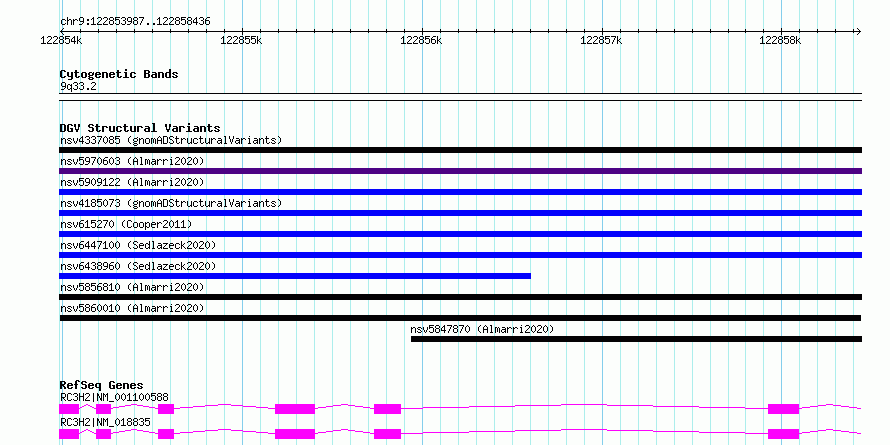Click the 122856k ruler position label
The image size is (890, 445).
[421, 40]
